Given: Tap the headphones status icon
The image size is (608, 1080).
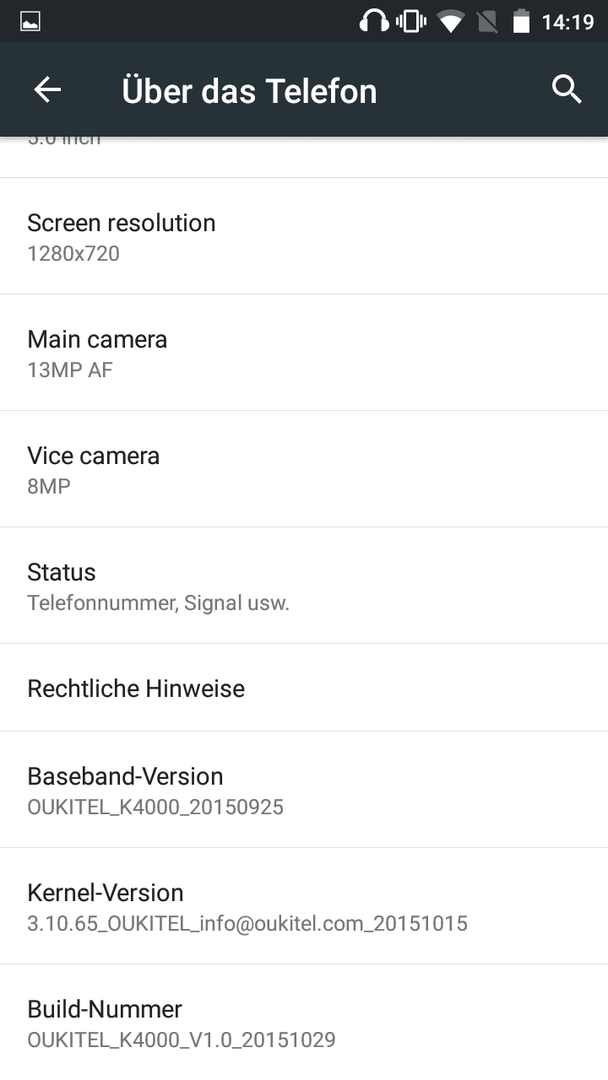Looking at the screenshot, I should [x=374, y=22].
